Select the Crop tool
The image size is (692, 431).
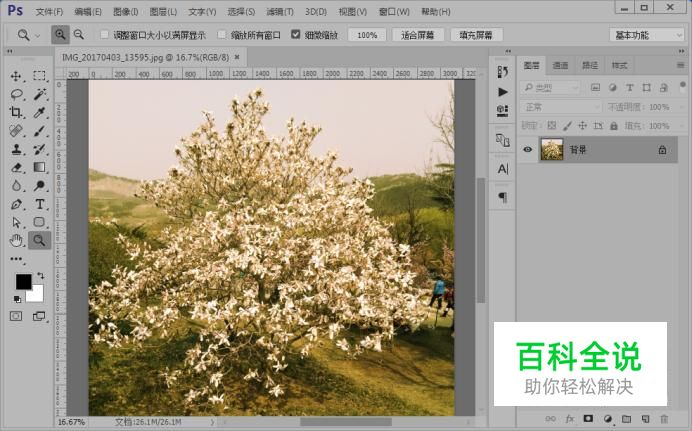(16, 112)
